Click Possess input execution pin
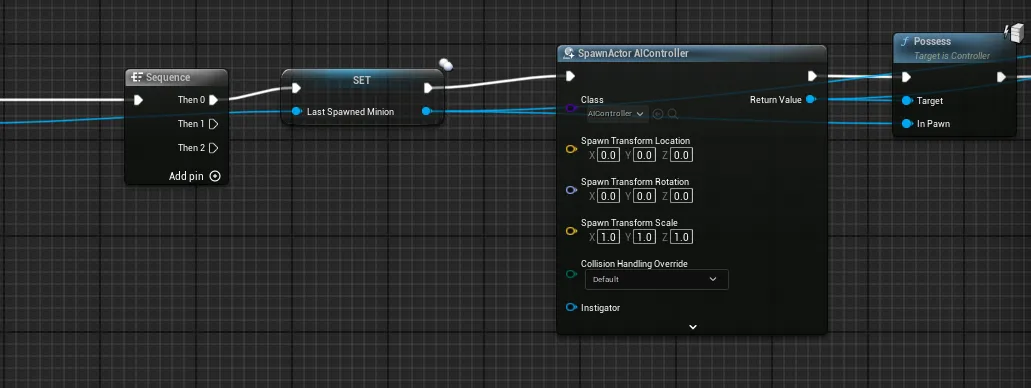Screen dimensions: 1031x388 [907, 77]
